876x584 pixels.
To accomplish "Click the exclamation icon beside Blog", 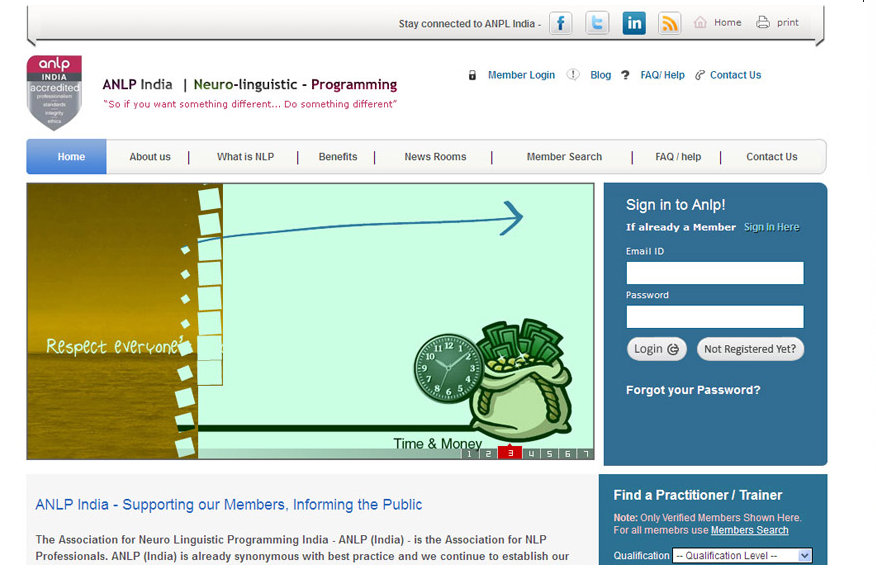I will [x=573, y=74].
